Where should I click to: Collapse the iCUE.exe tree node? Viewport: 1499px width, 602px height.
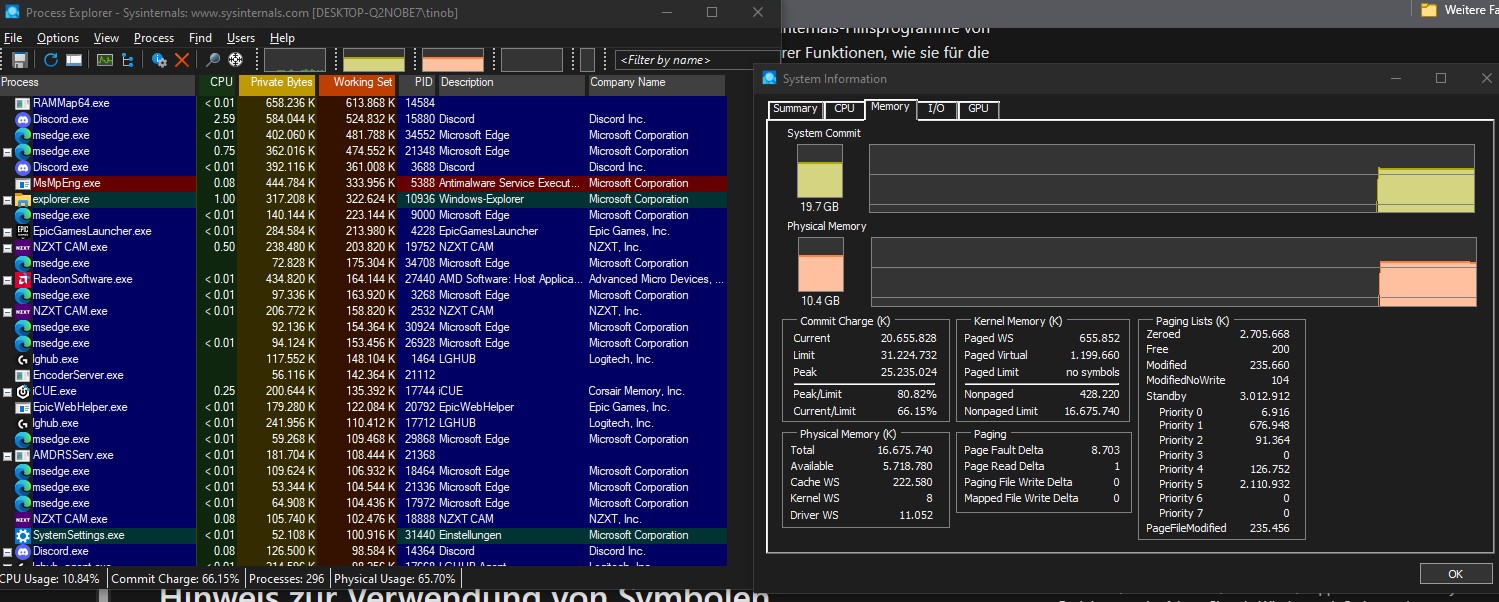coord(7,392)
